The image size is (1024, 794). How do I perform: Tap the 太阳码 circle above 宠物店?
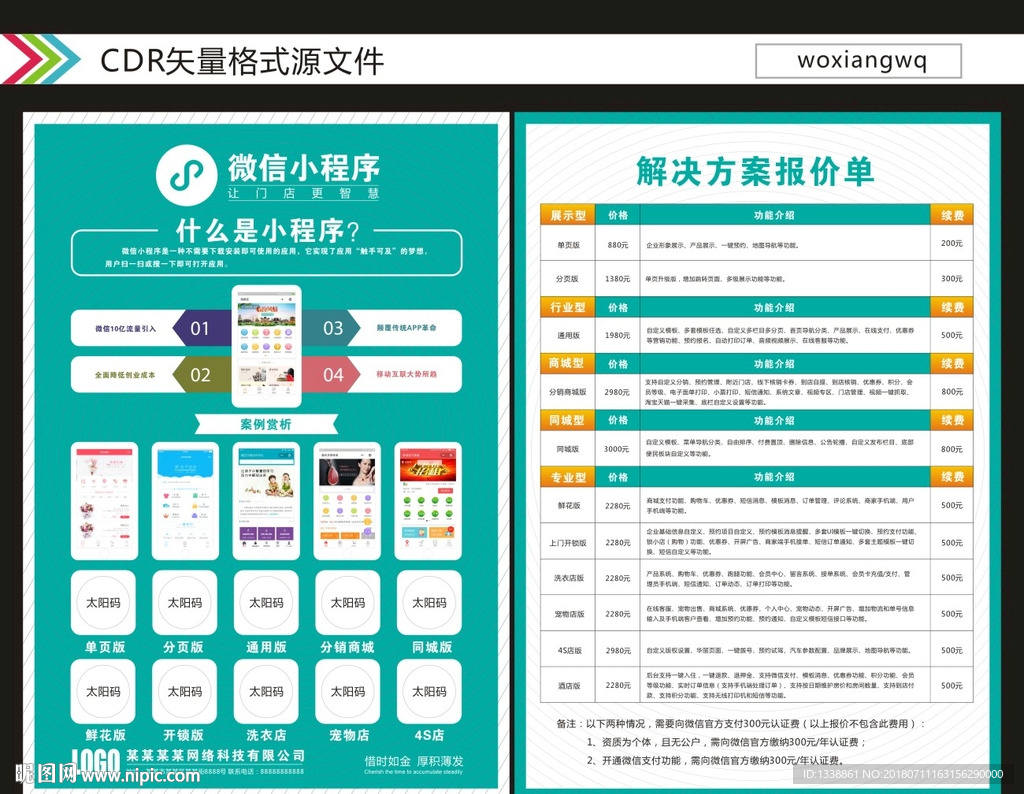347,691
